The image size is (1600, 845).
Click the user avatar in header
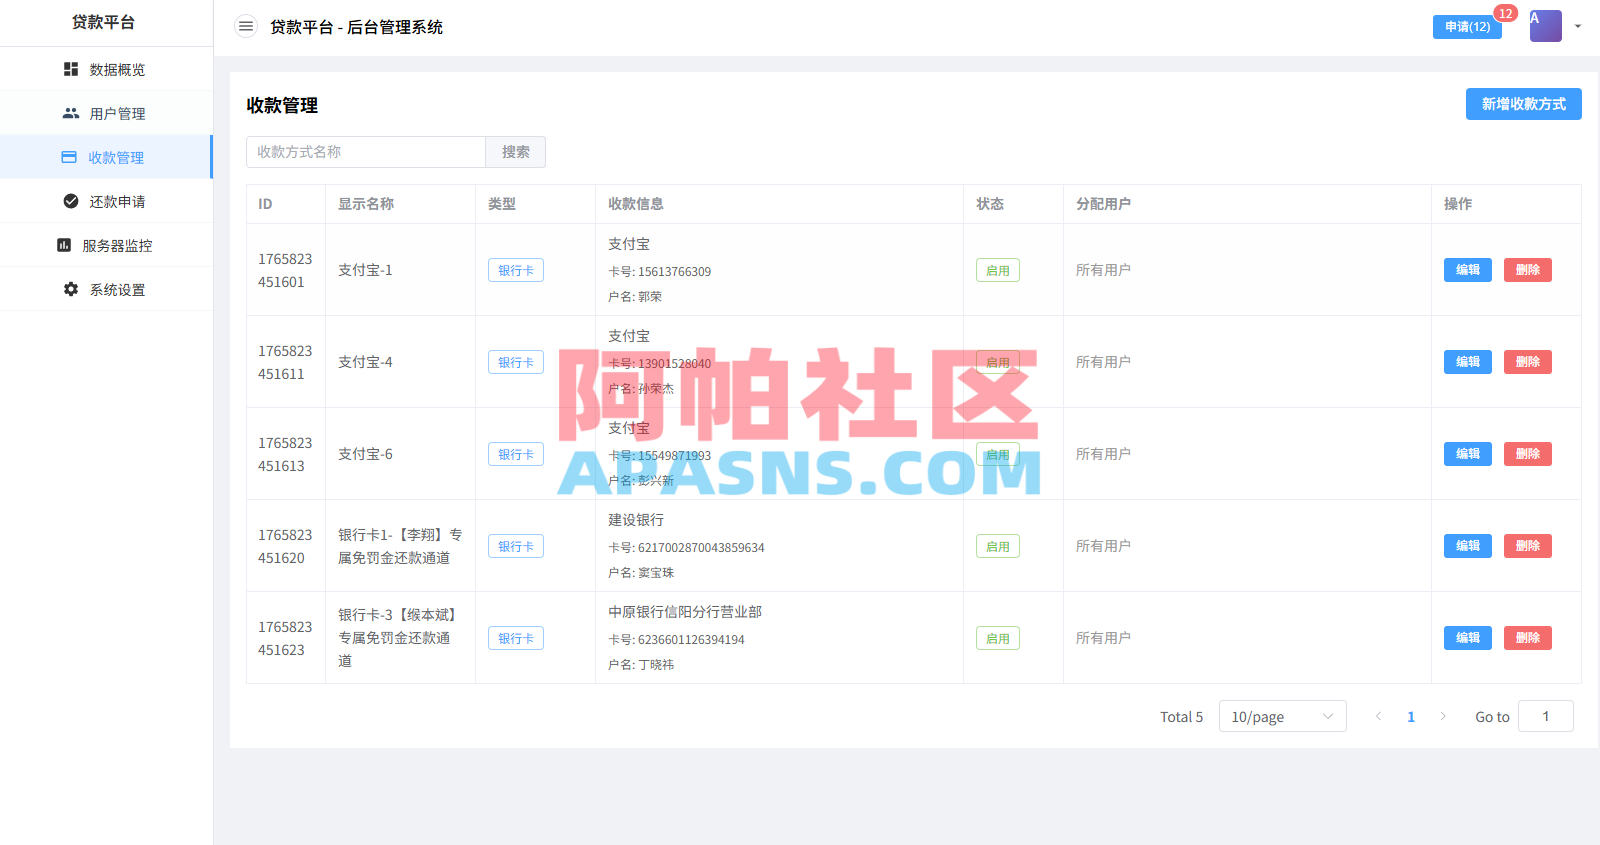1545,26
